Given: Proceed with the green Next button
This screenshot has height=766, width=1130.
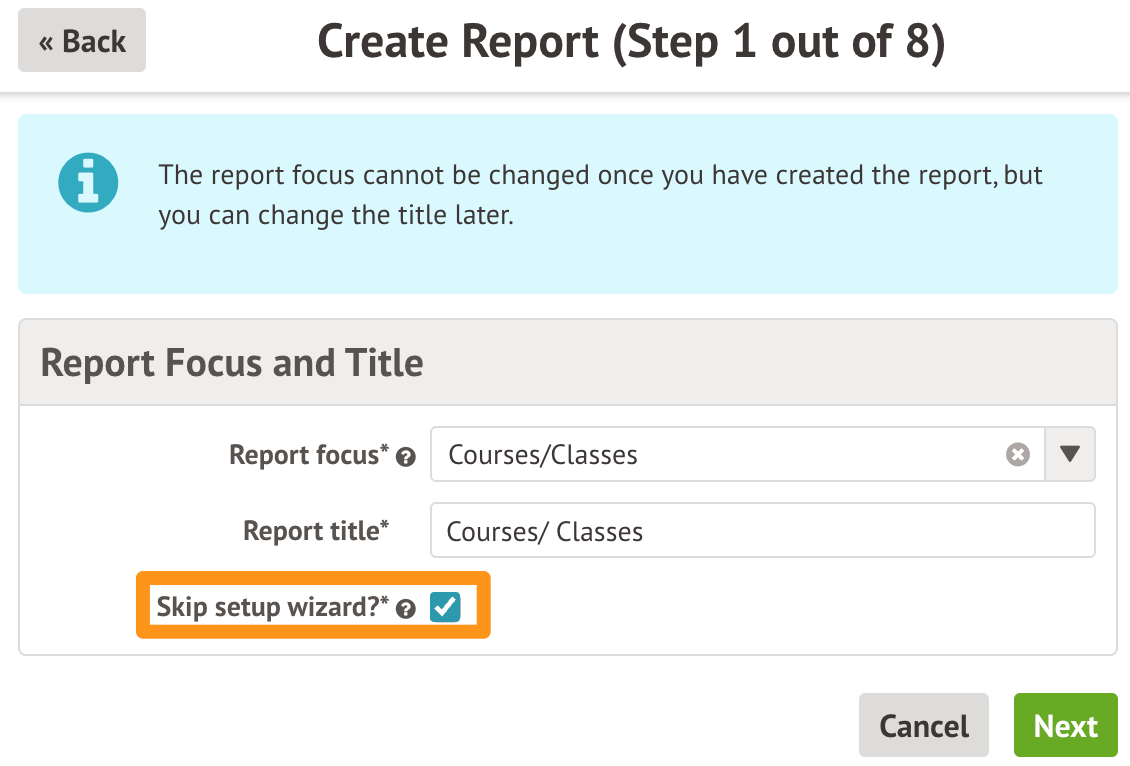Looking at the screenshot, I should click(x=1065, y=725).
